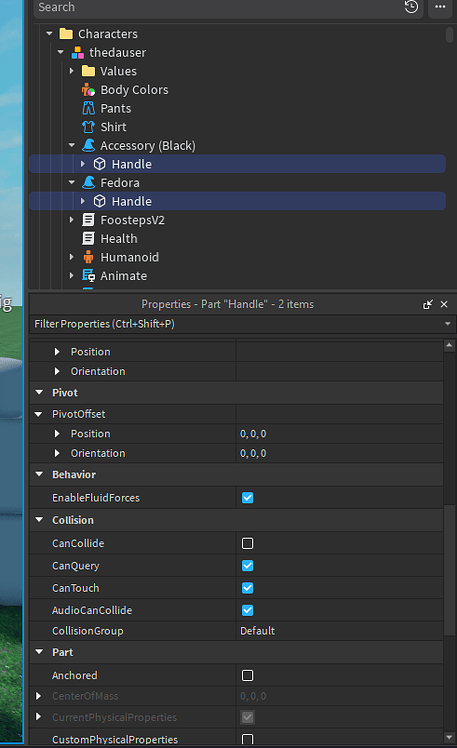The image size is (457, 748).
Task: Expand the Animate script
Action: 72,276
